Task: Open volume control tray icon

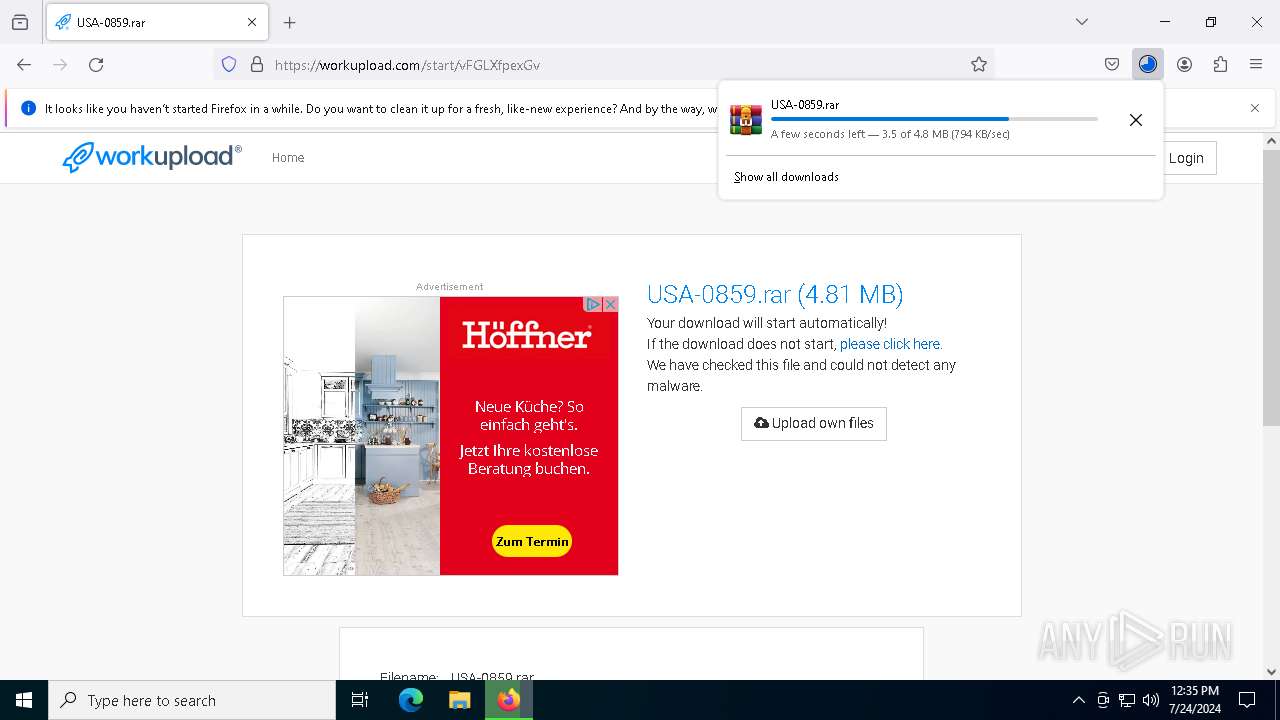Action: 1151,700
